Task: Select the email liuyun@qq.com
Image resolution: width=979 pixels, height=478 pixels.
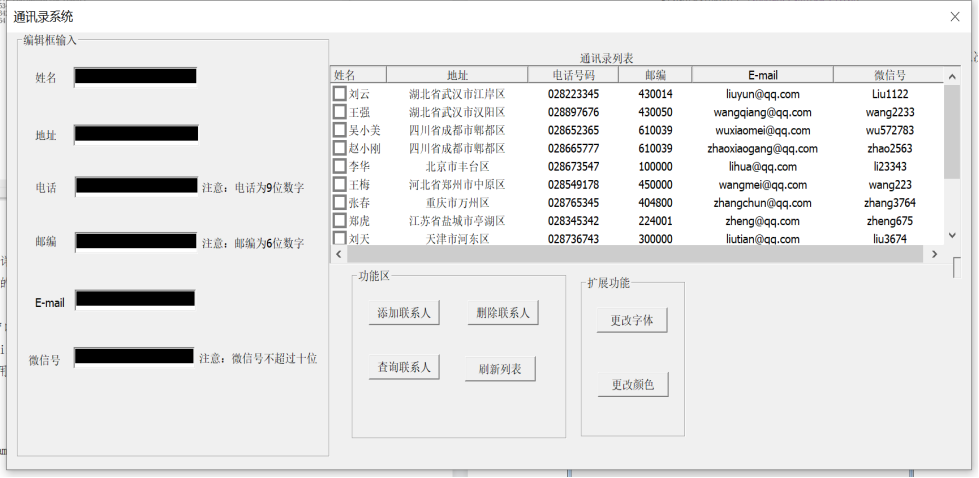Action: 762,94
